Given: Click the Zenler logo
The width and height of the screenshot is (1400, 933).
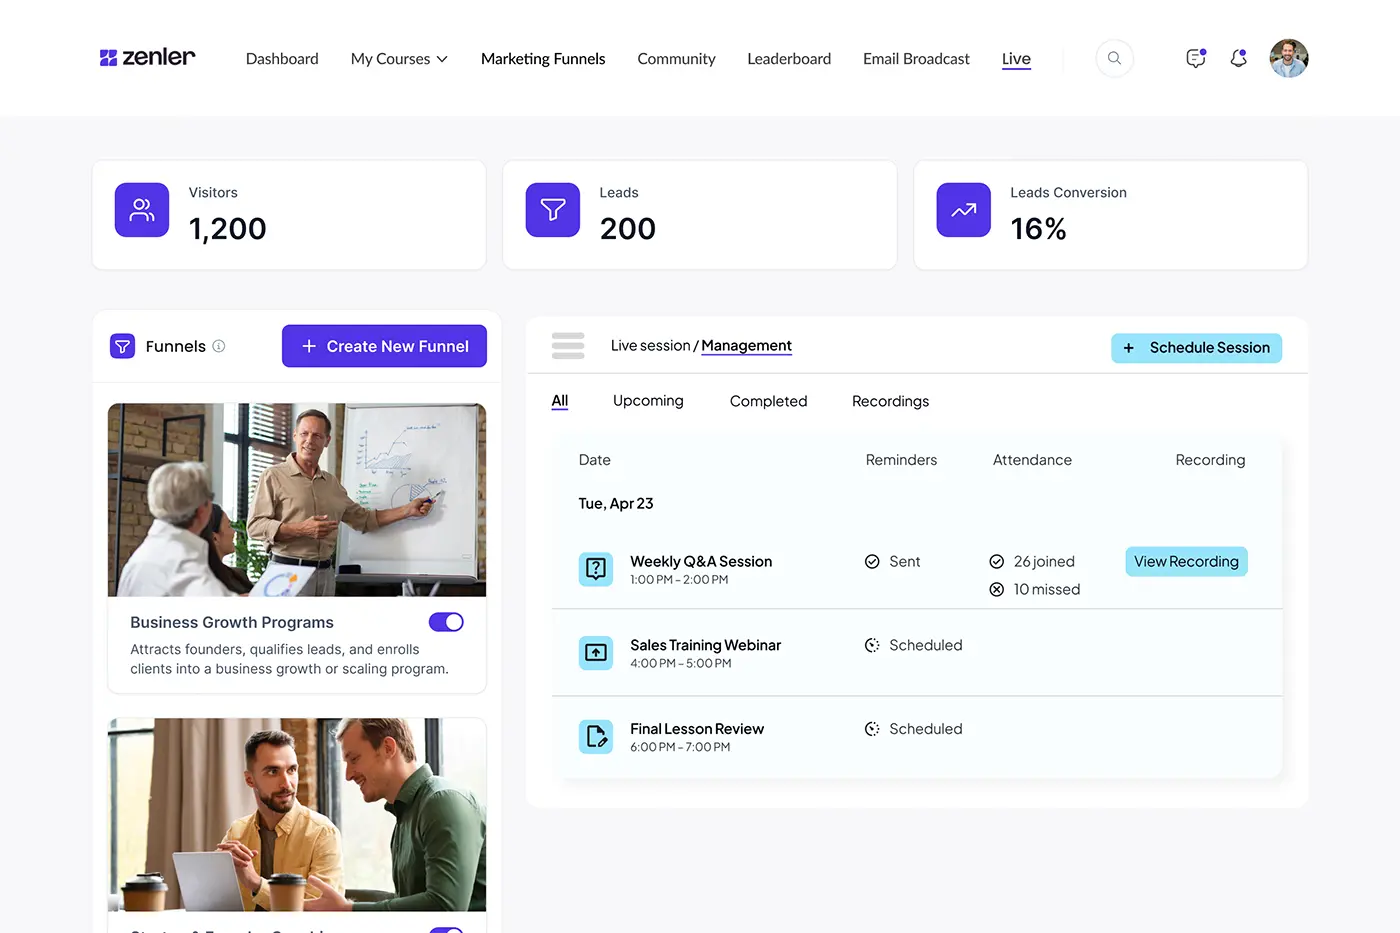Looking at the screenshot, I should [147, 57].
